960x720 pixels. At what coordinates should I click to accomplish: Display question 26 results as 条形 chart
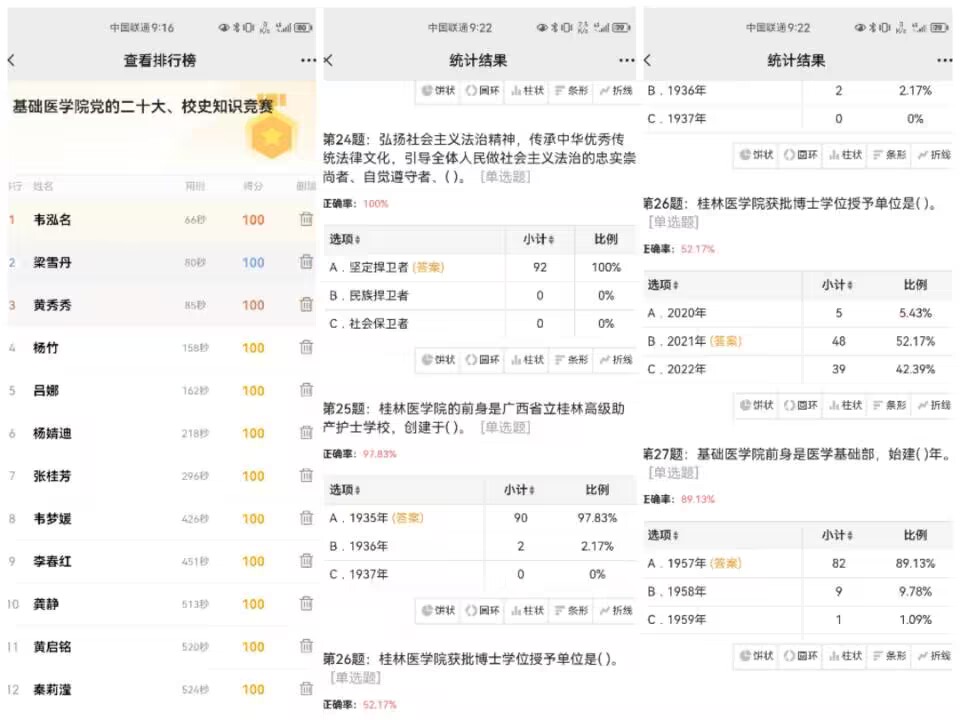(889, 405)
